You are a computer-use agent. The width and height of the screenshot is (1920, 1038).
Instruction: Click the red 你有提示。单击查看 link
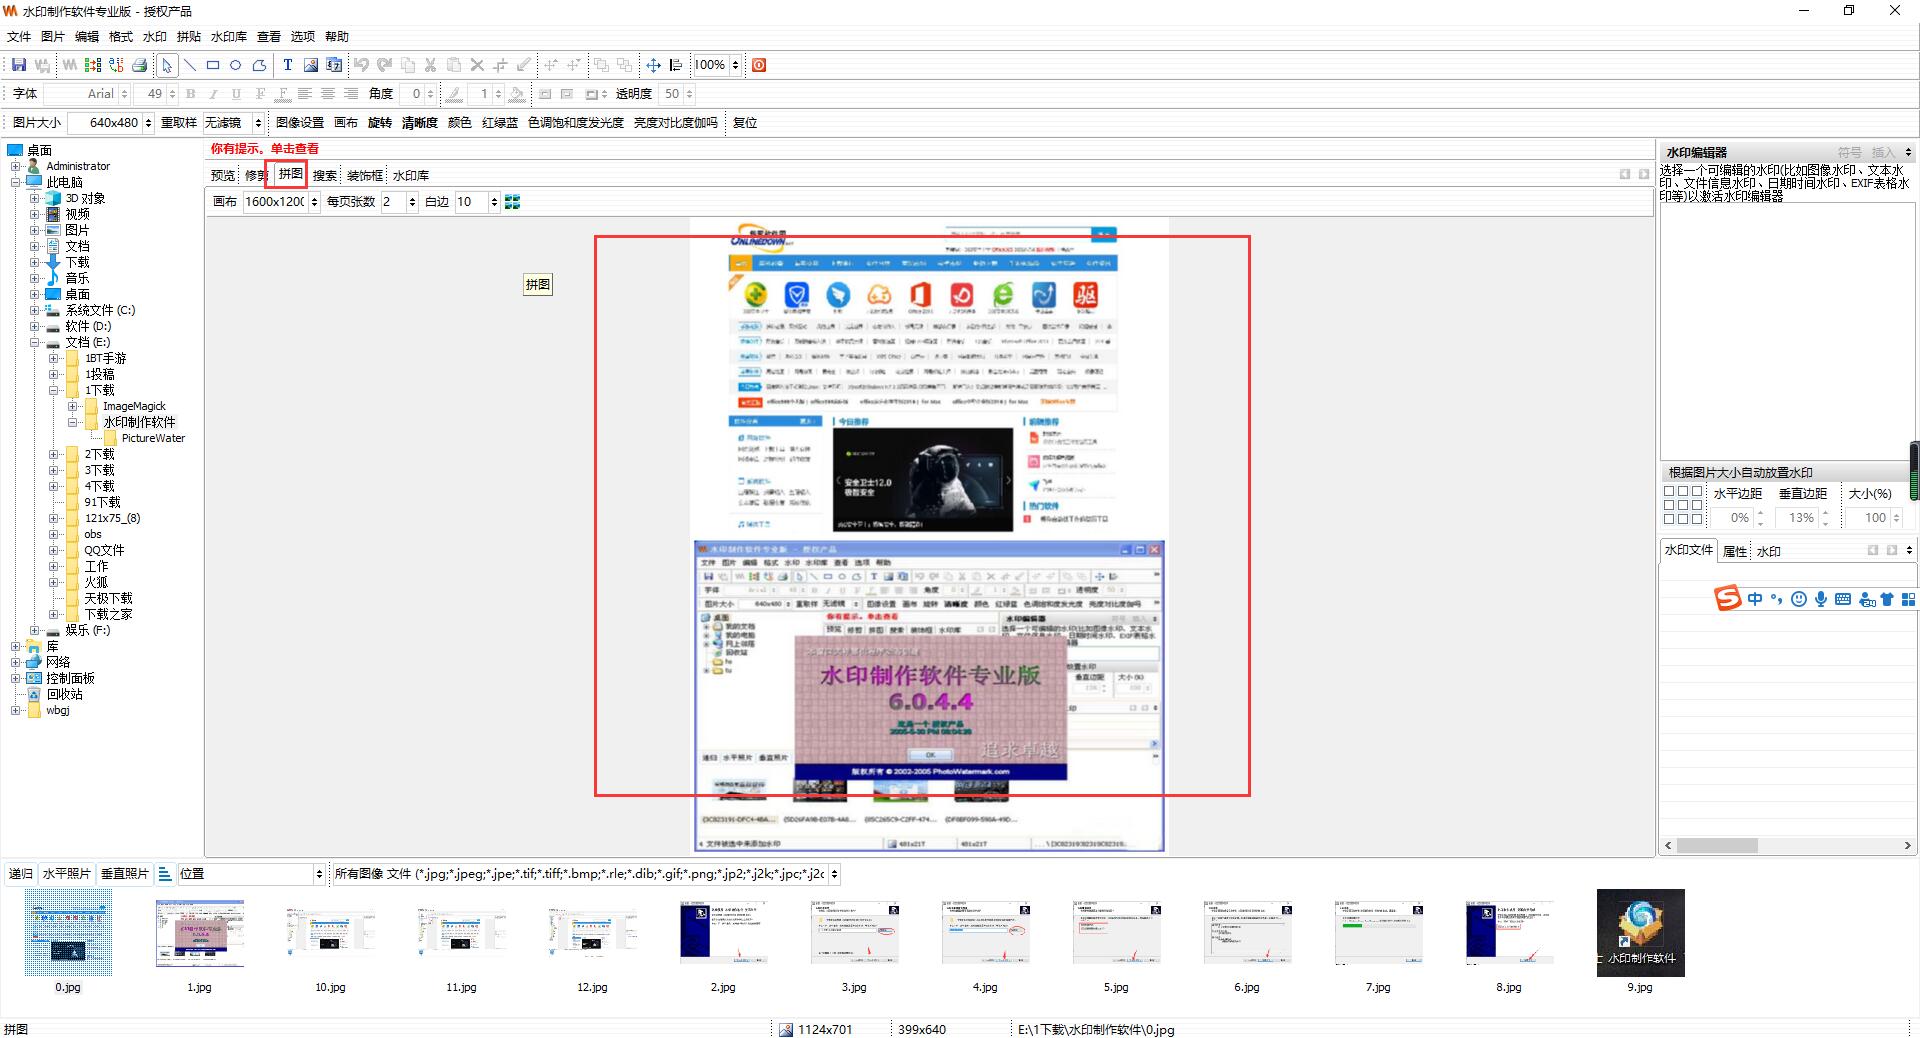point(264,148)
